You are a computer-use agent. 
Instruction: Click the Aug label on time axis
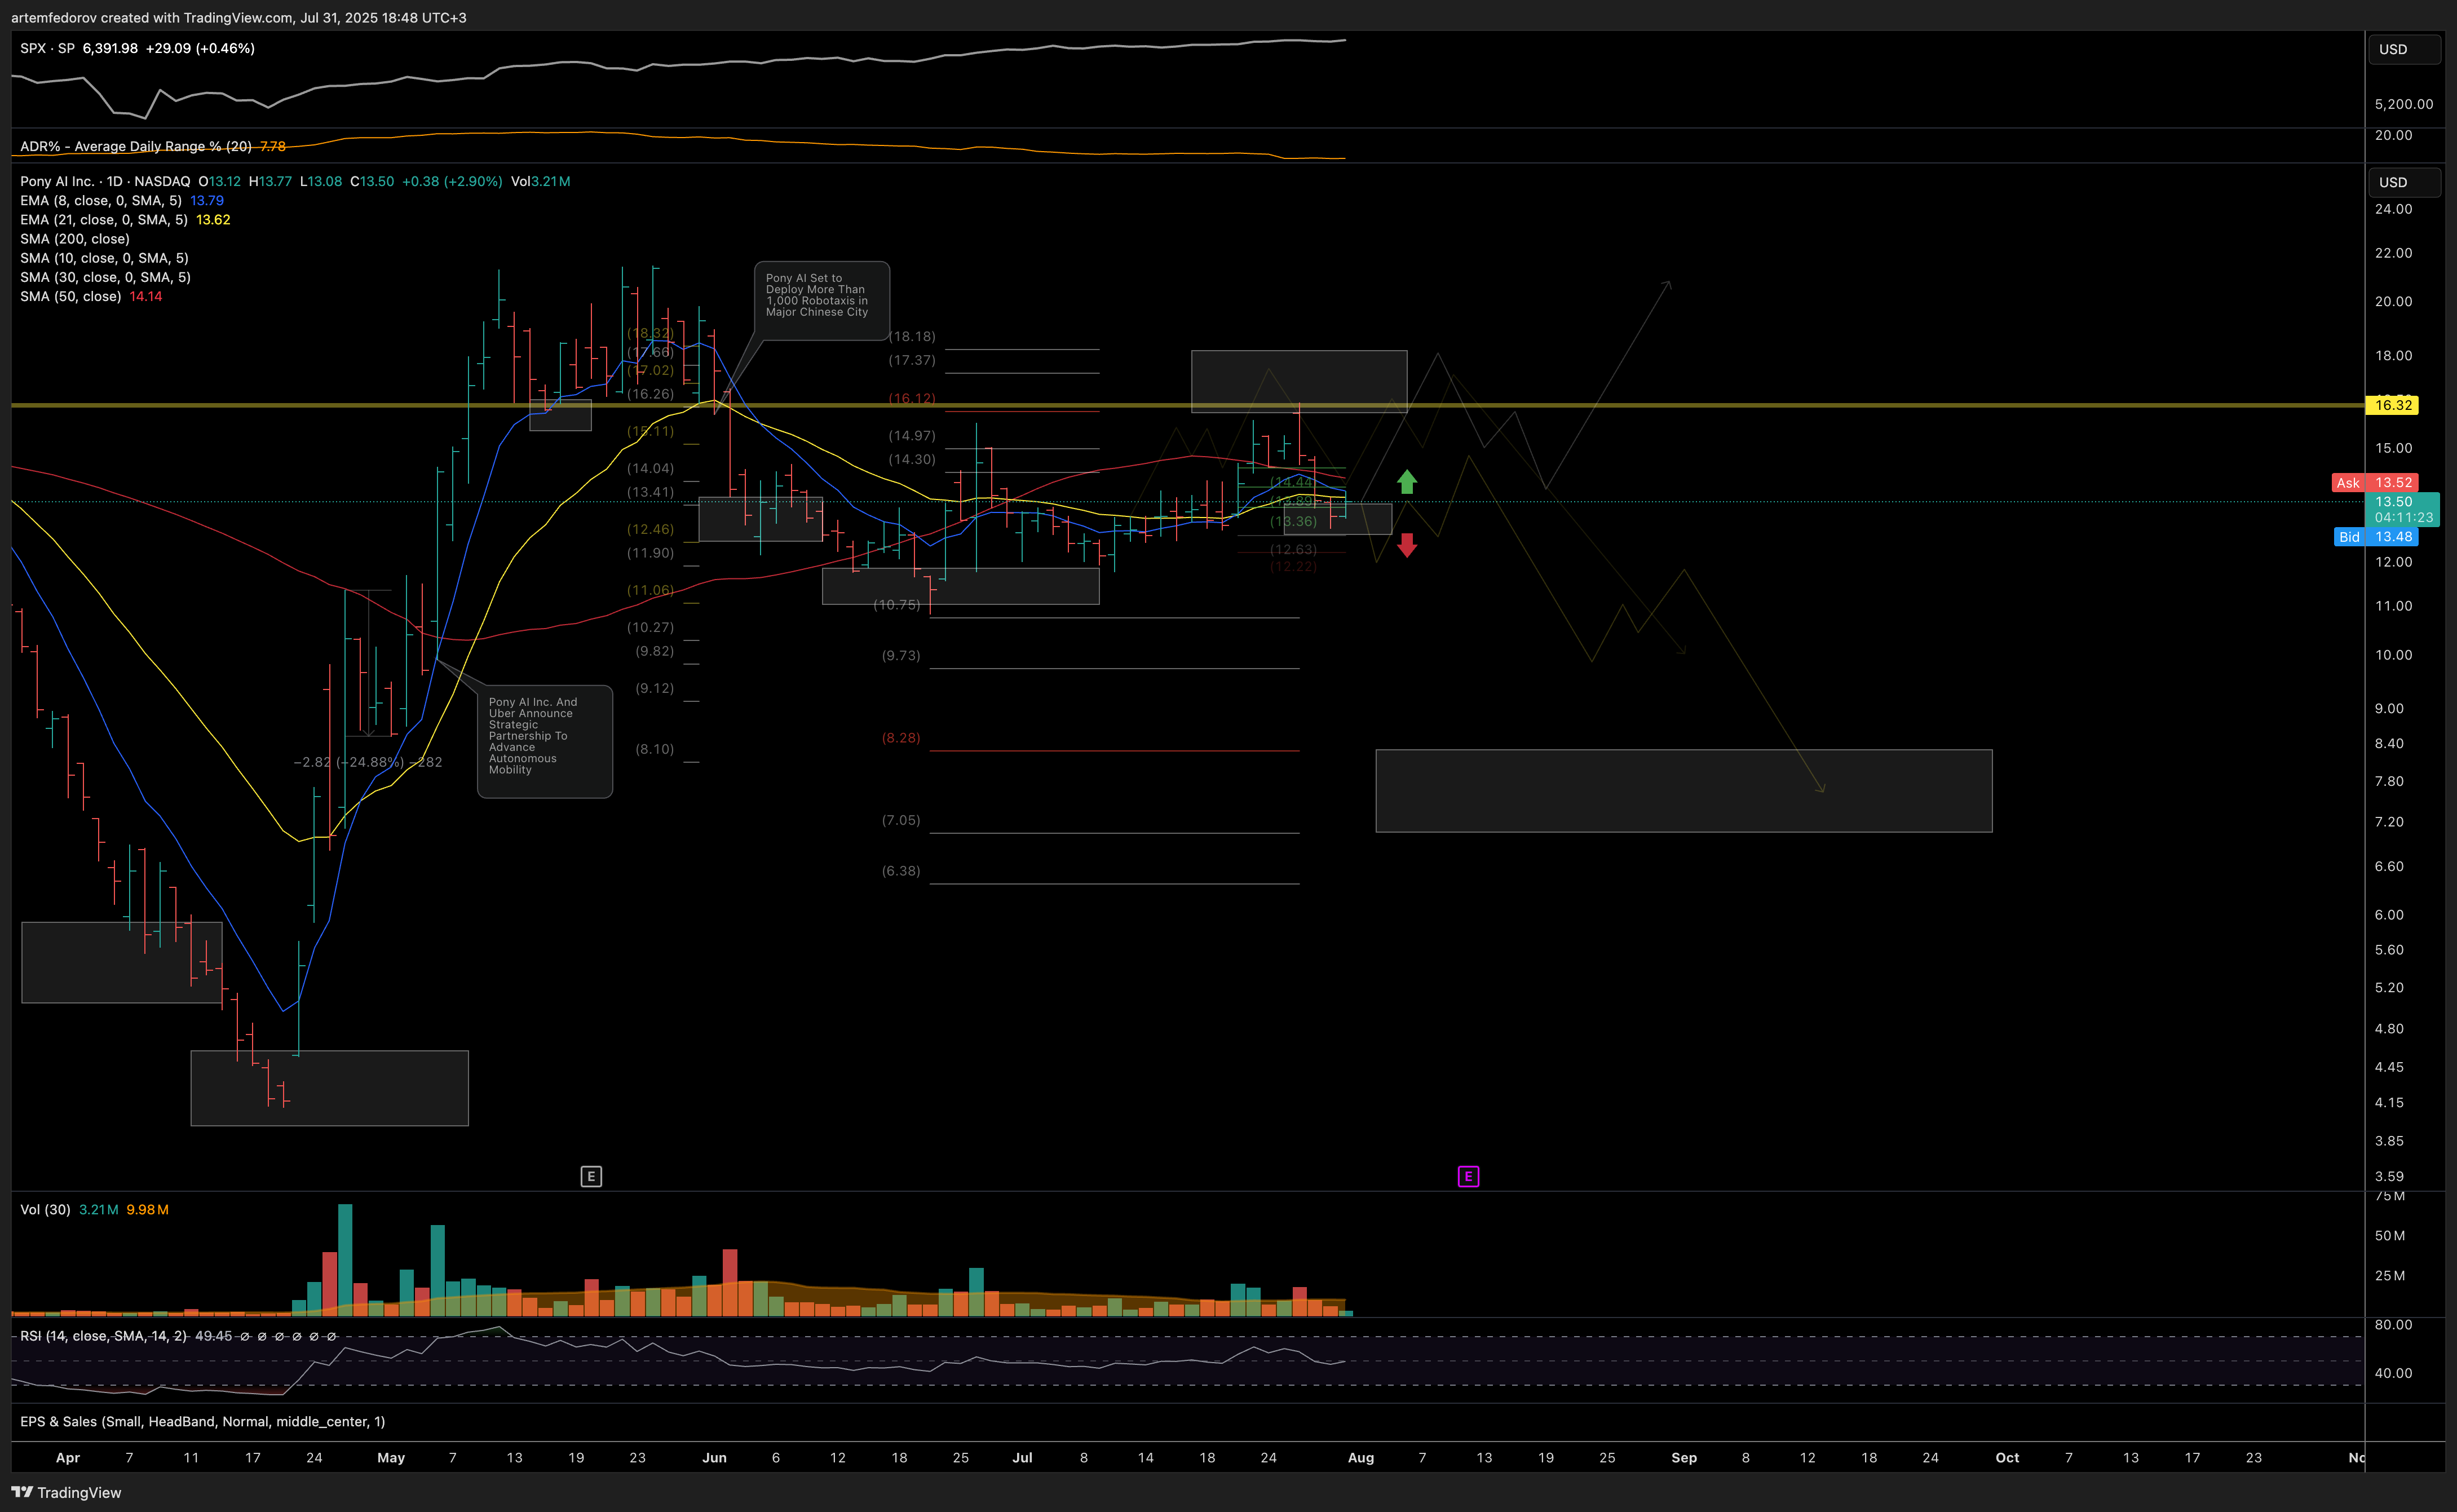point(1361,1457)
